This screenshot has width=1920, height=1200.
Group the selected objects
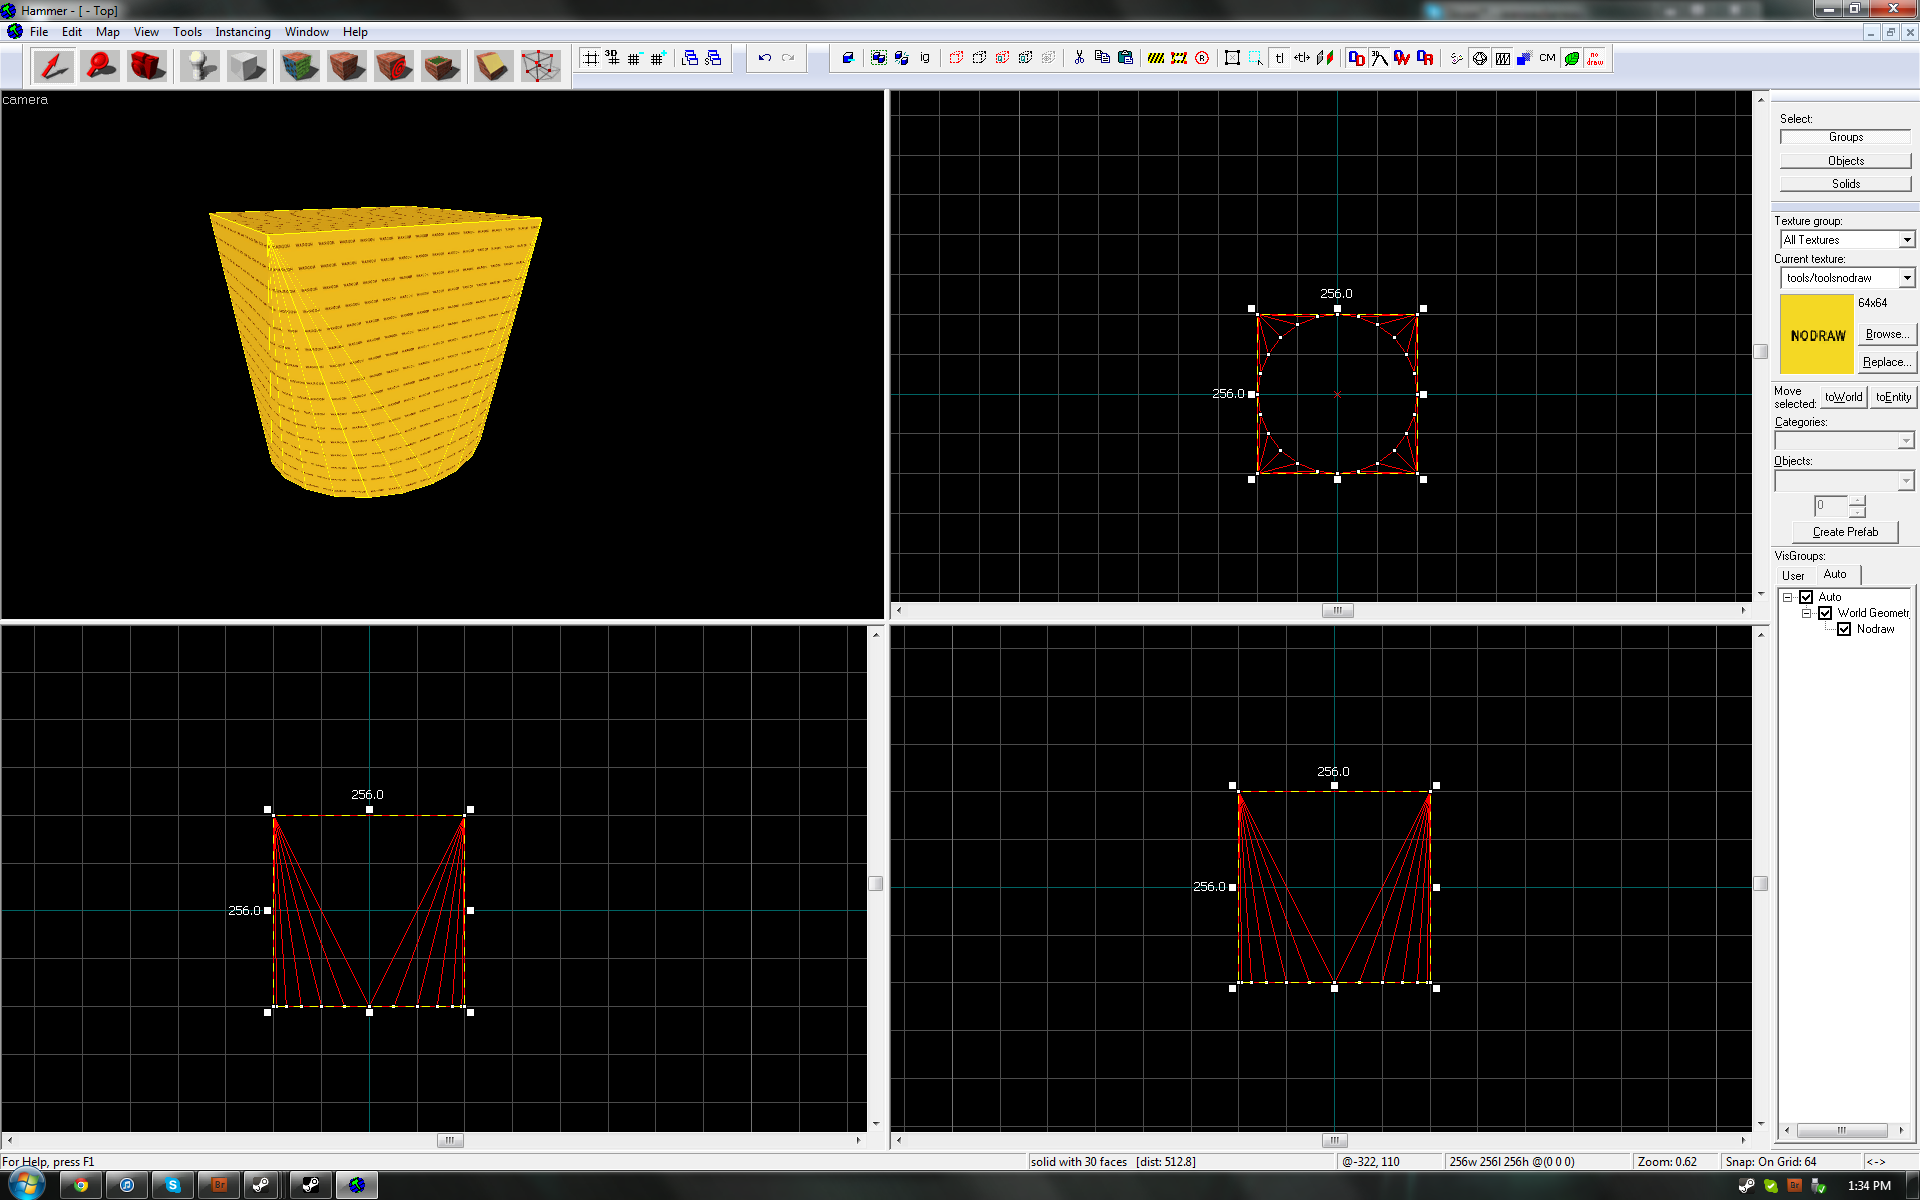(x=879, y=58)
